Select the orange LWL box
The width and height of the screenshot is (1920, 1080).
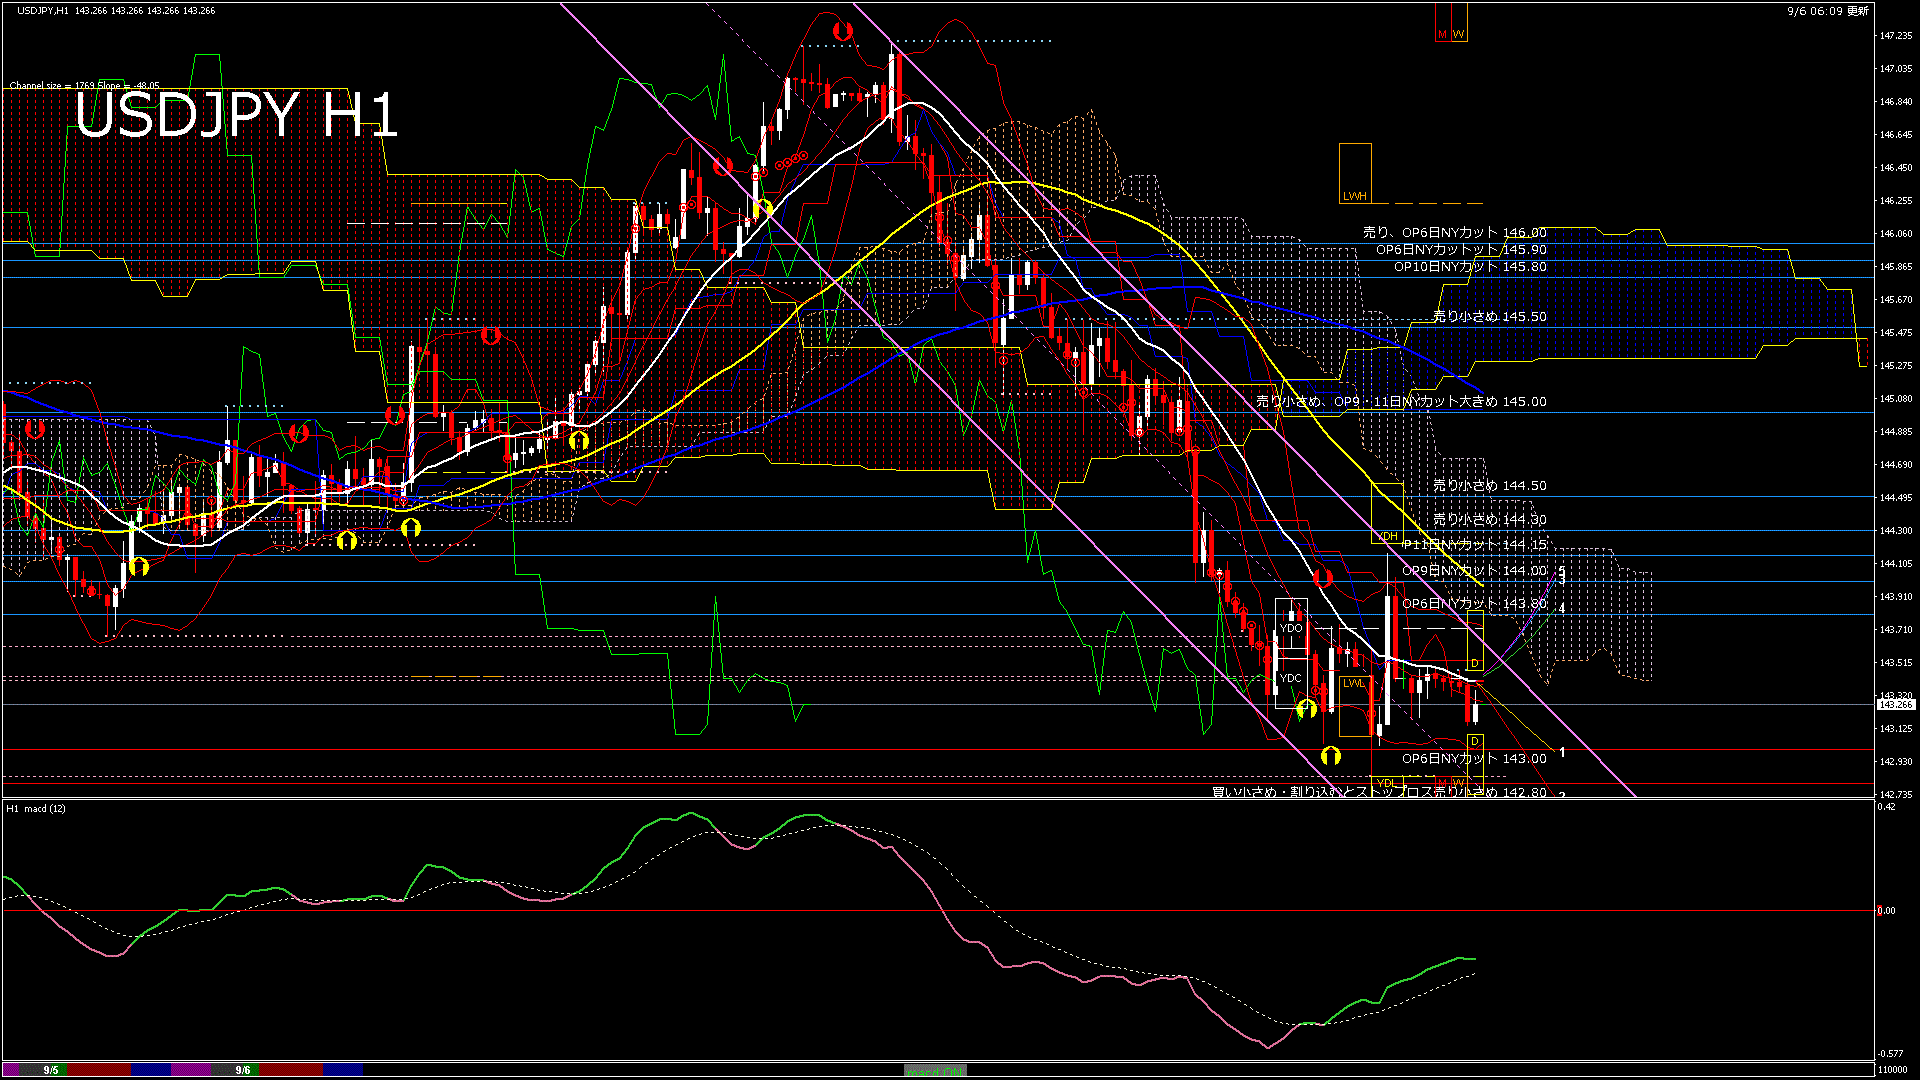[x=1354, y=683]
